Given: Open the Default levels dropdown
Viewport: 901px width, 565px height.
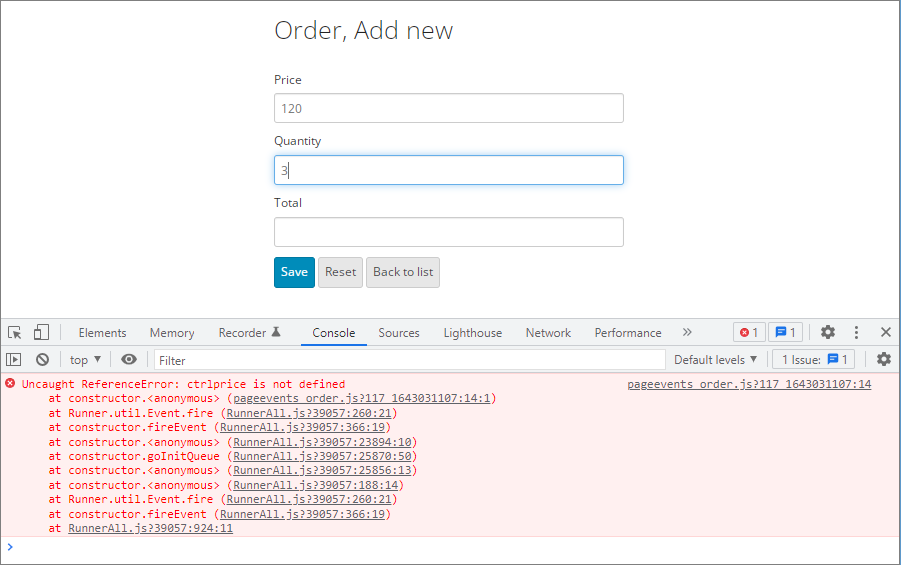Looking at the screenshot, I should tap(715, 360).
